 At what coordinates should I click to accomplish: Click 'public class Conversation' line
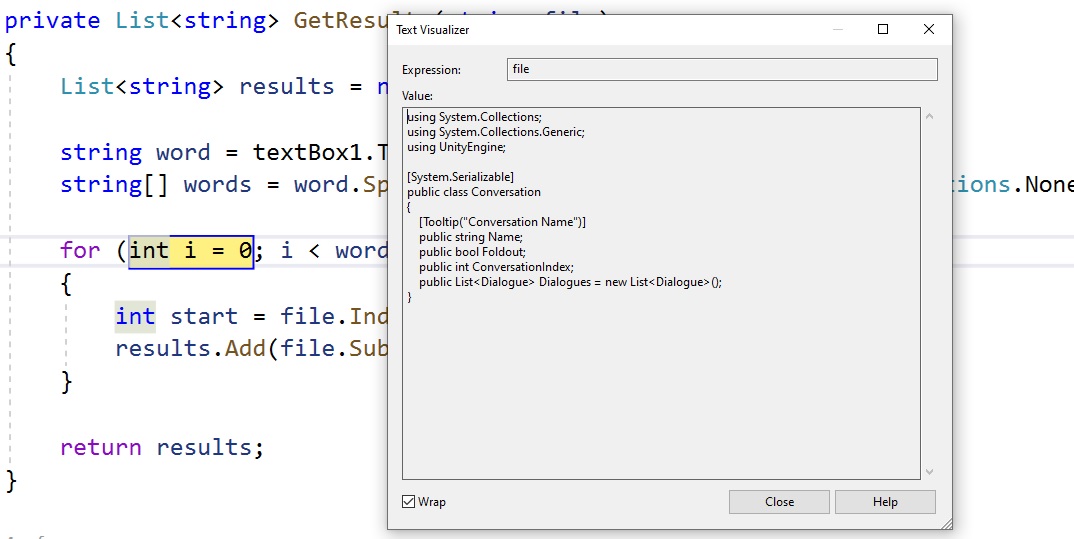pyautogui.click(x=474, y=192)
